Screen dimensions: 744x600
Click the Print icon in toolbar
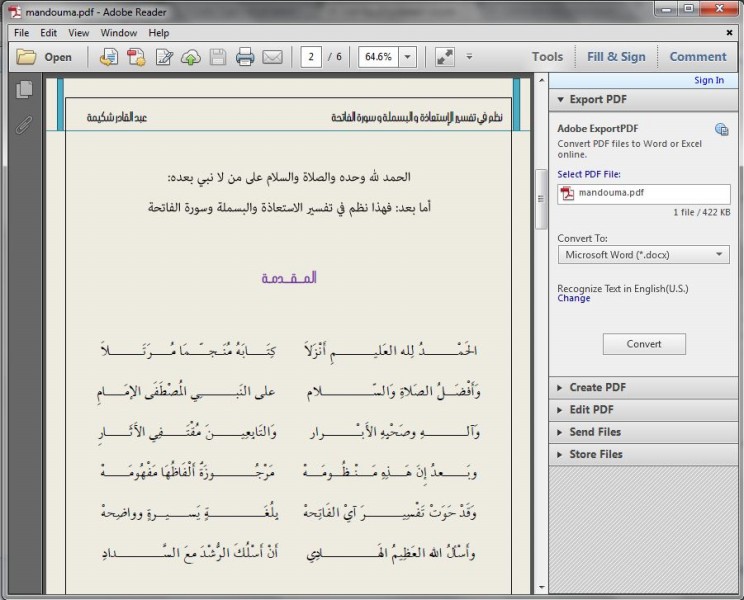pyautogui.click(x=245, y=57)
